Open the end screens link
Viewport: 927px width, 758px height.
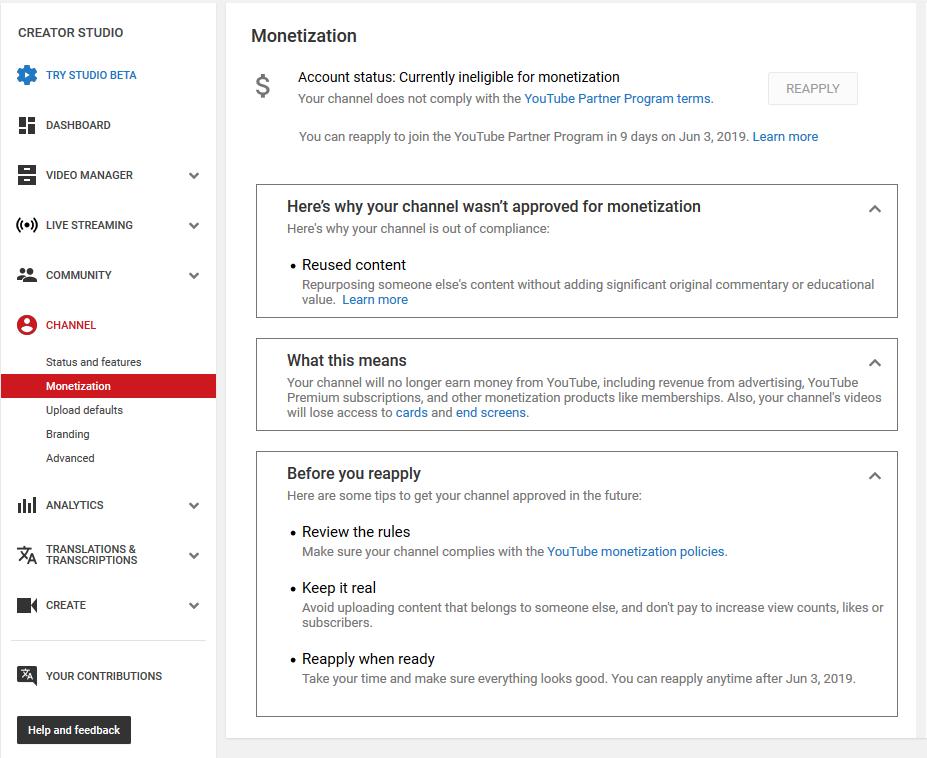[x=491, y=413]
